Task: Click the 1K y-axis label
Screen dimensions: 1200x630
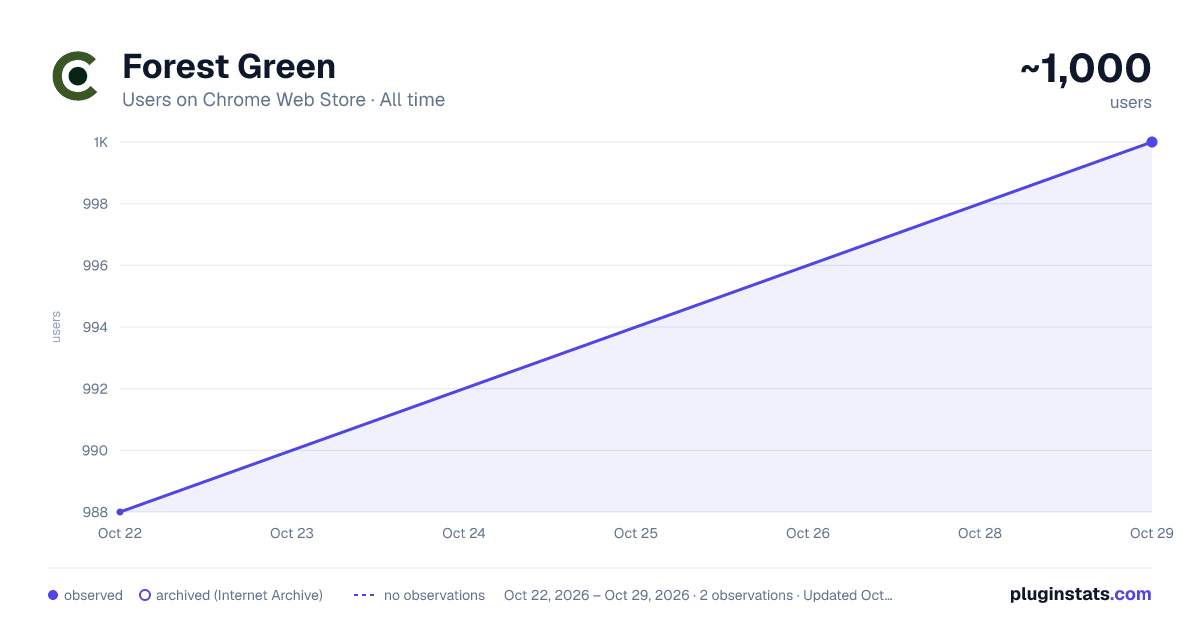Action: coord(101,142)
